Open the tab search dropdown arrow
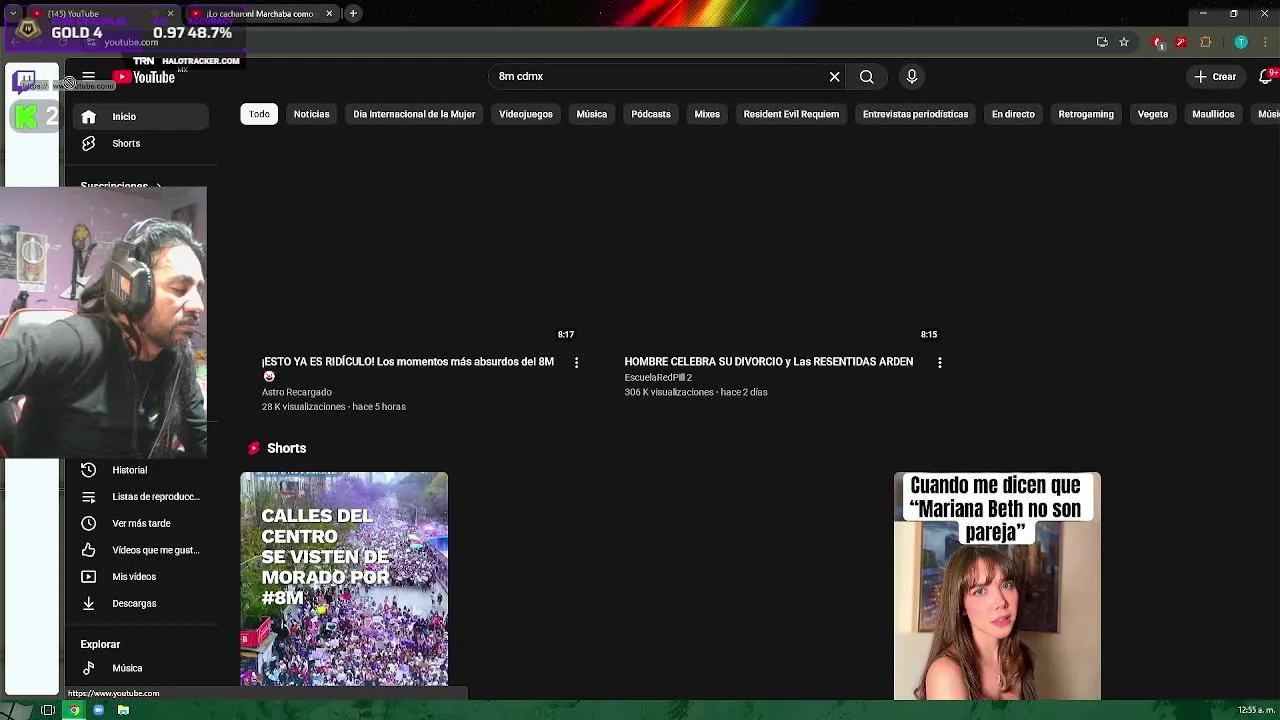 coord(12,14)
